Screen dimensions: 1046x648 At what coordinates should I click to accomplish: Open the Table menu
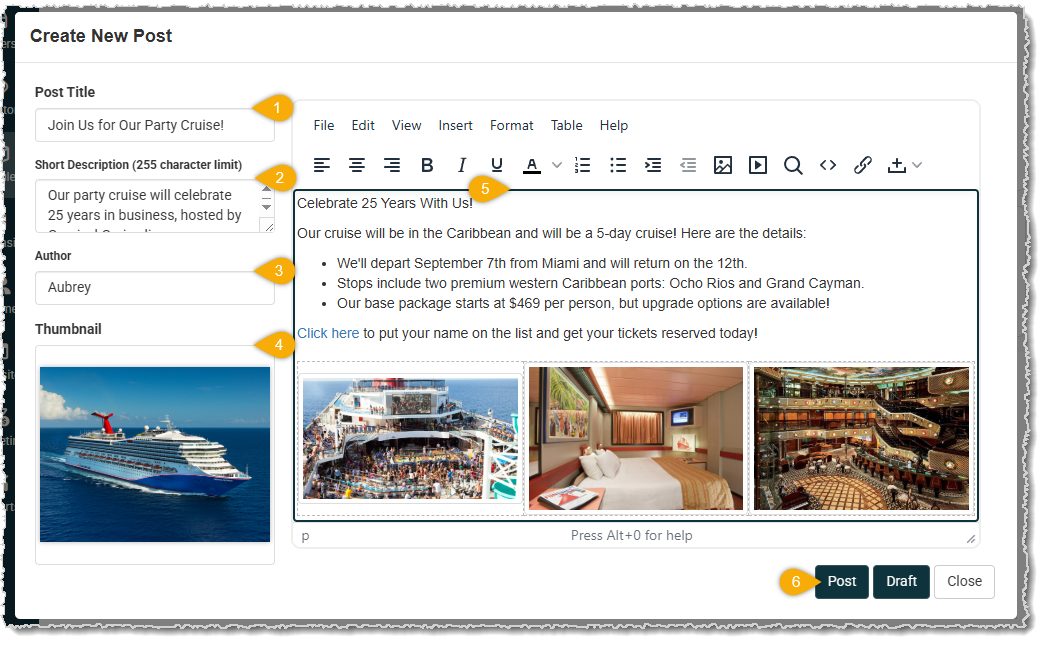pos(566,125)
